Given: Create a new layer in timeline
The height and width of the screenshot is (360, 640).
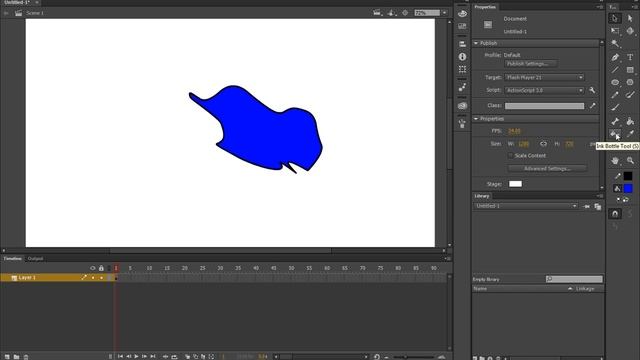Looking at the screenshot, I should pyautogui.click(x=7, y=357).
